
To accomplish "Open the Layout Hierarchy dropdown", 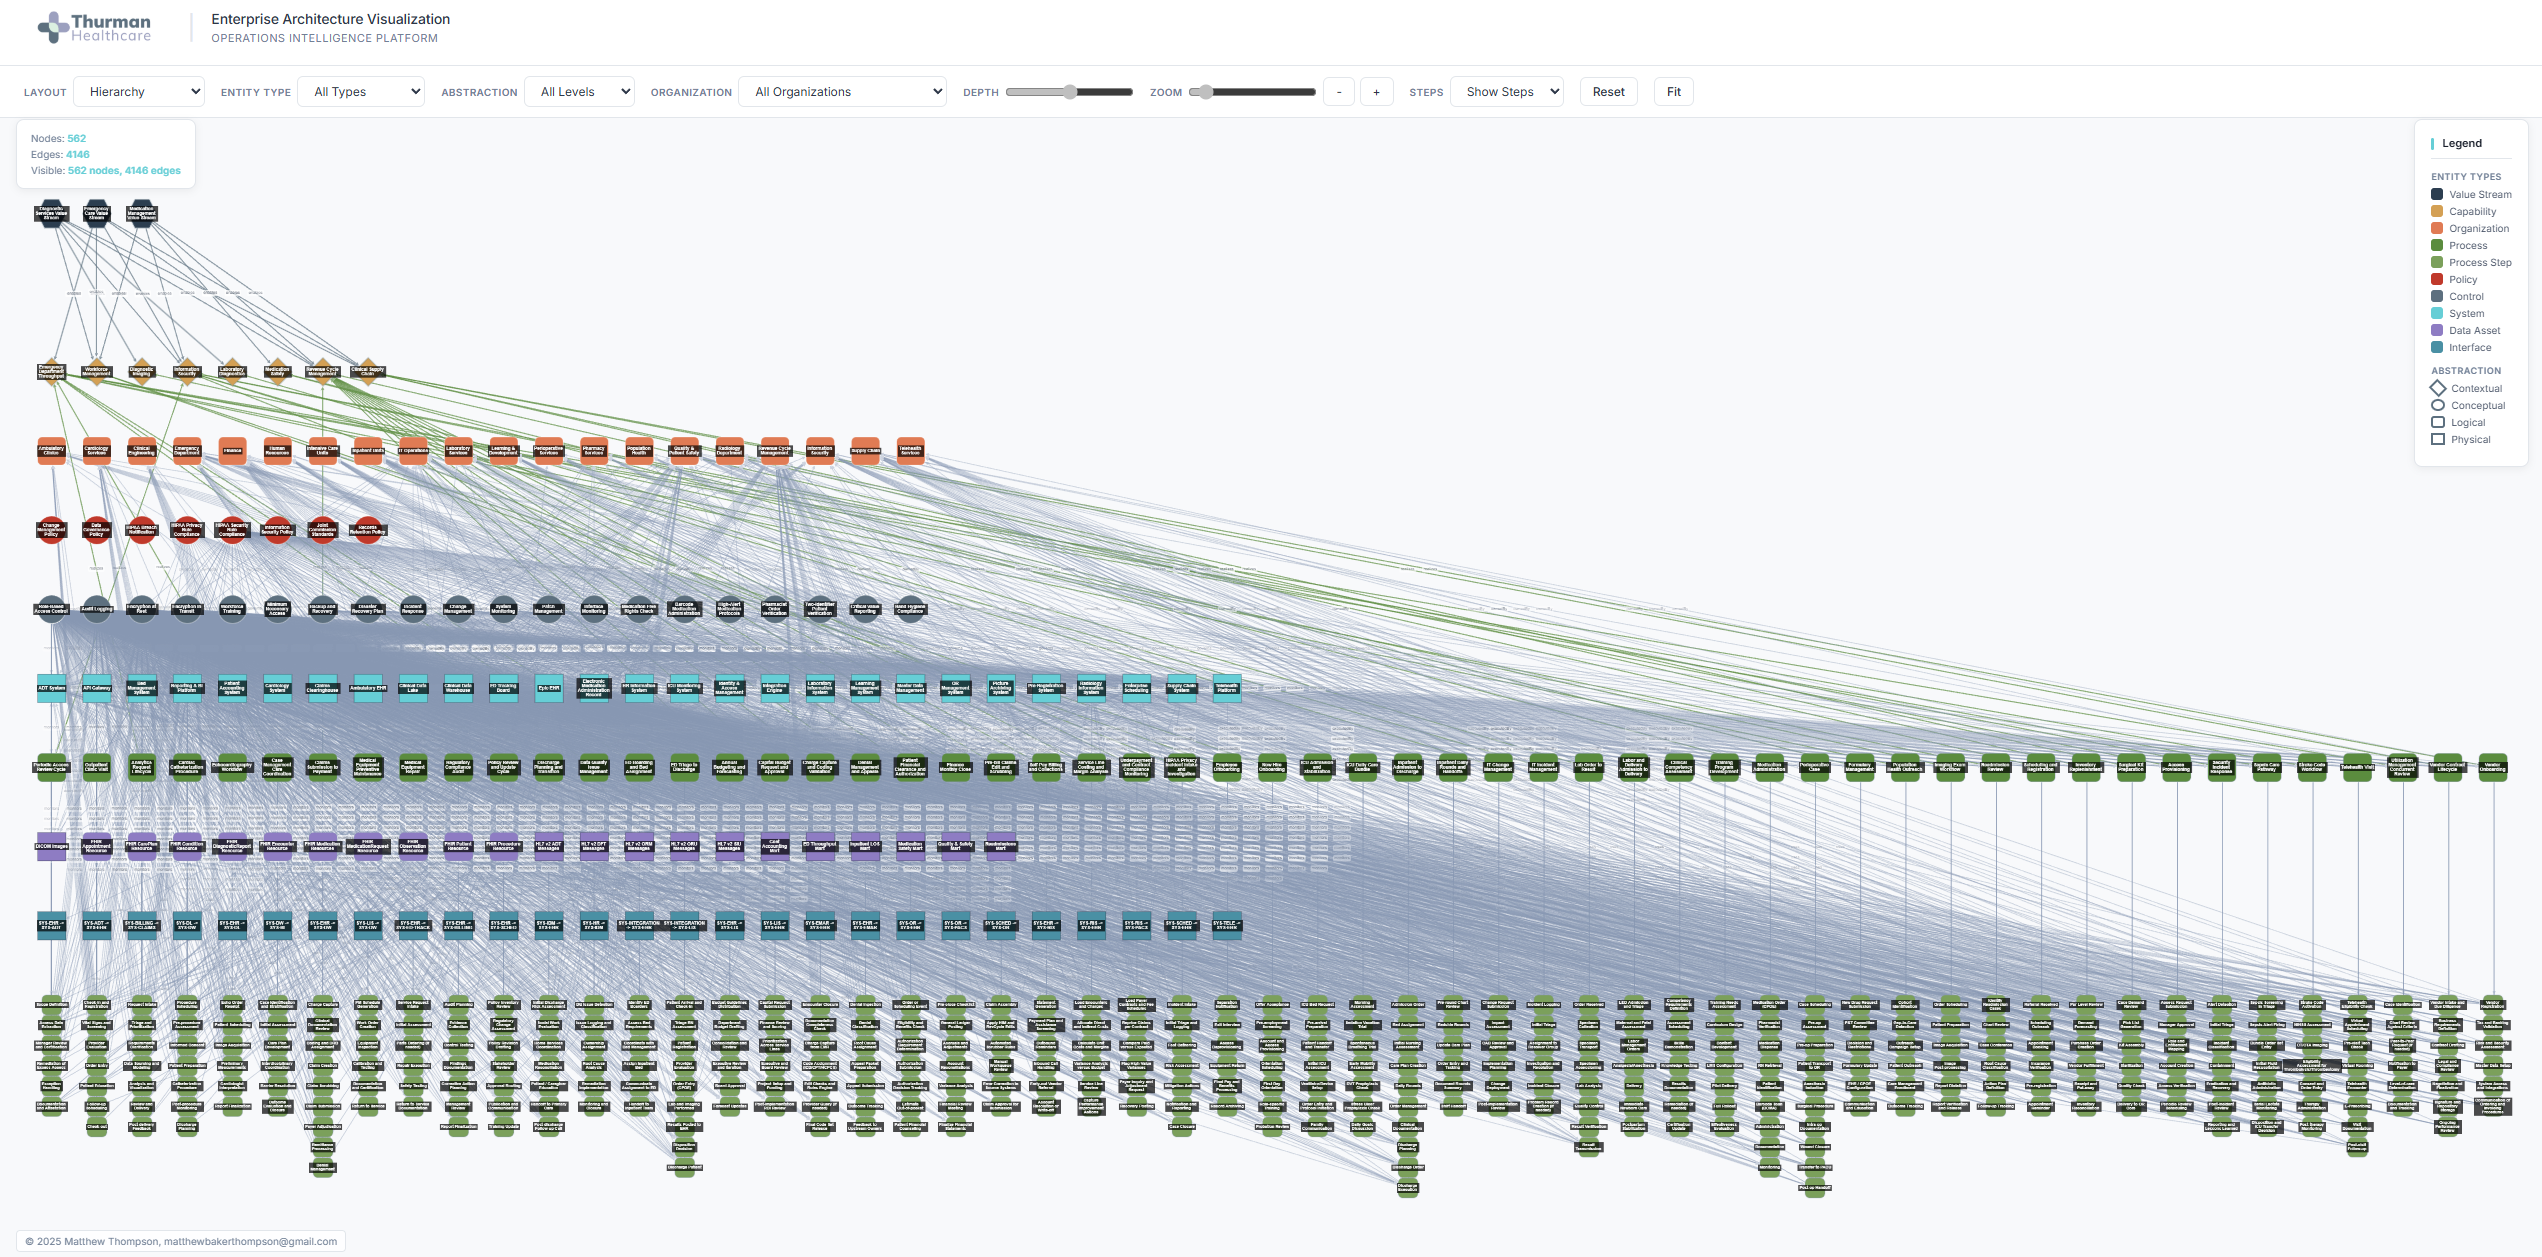I will click(x=139, y=92).
